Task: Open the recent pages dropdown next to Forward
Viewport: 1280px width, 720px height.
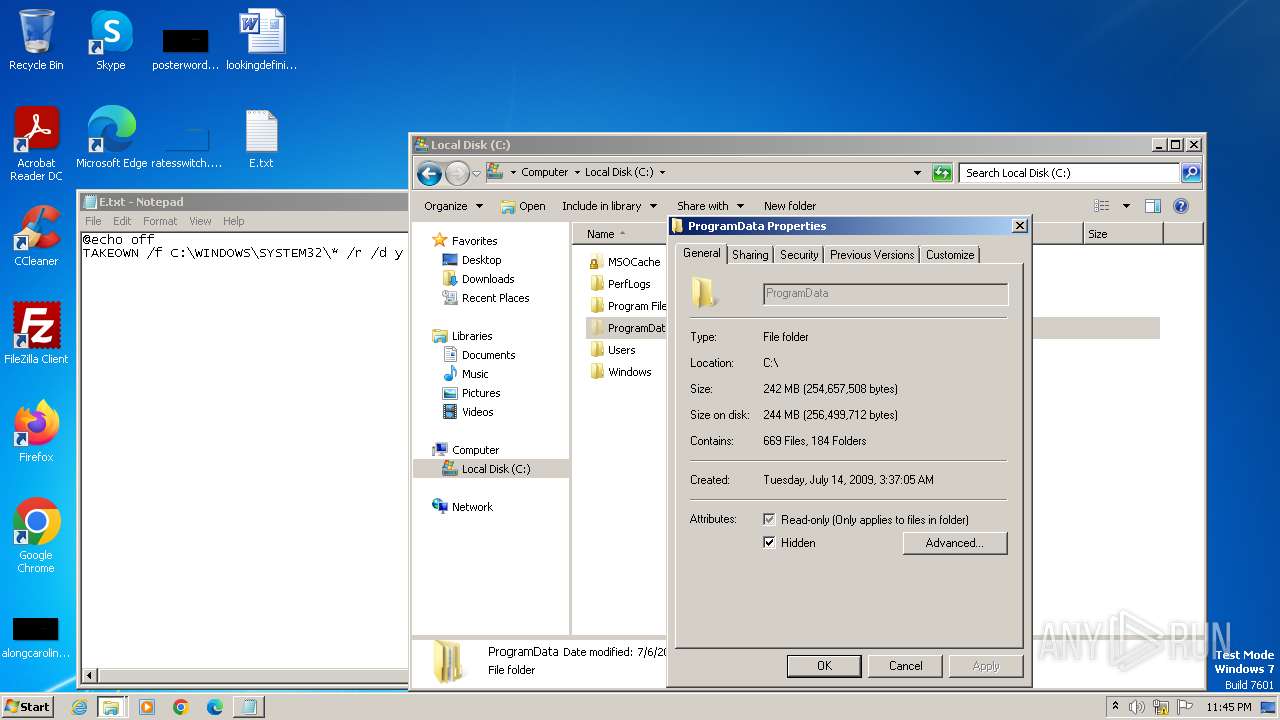Action: [476, 173]
